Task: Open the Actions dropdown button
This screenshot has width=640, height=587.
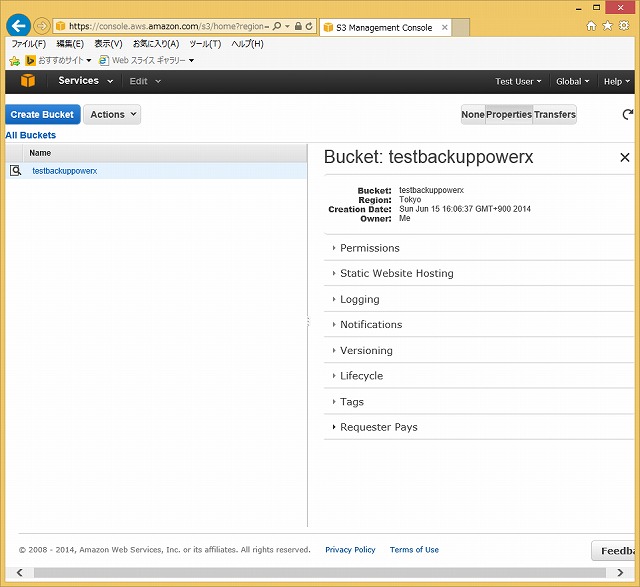Action: (112, 114)
